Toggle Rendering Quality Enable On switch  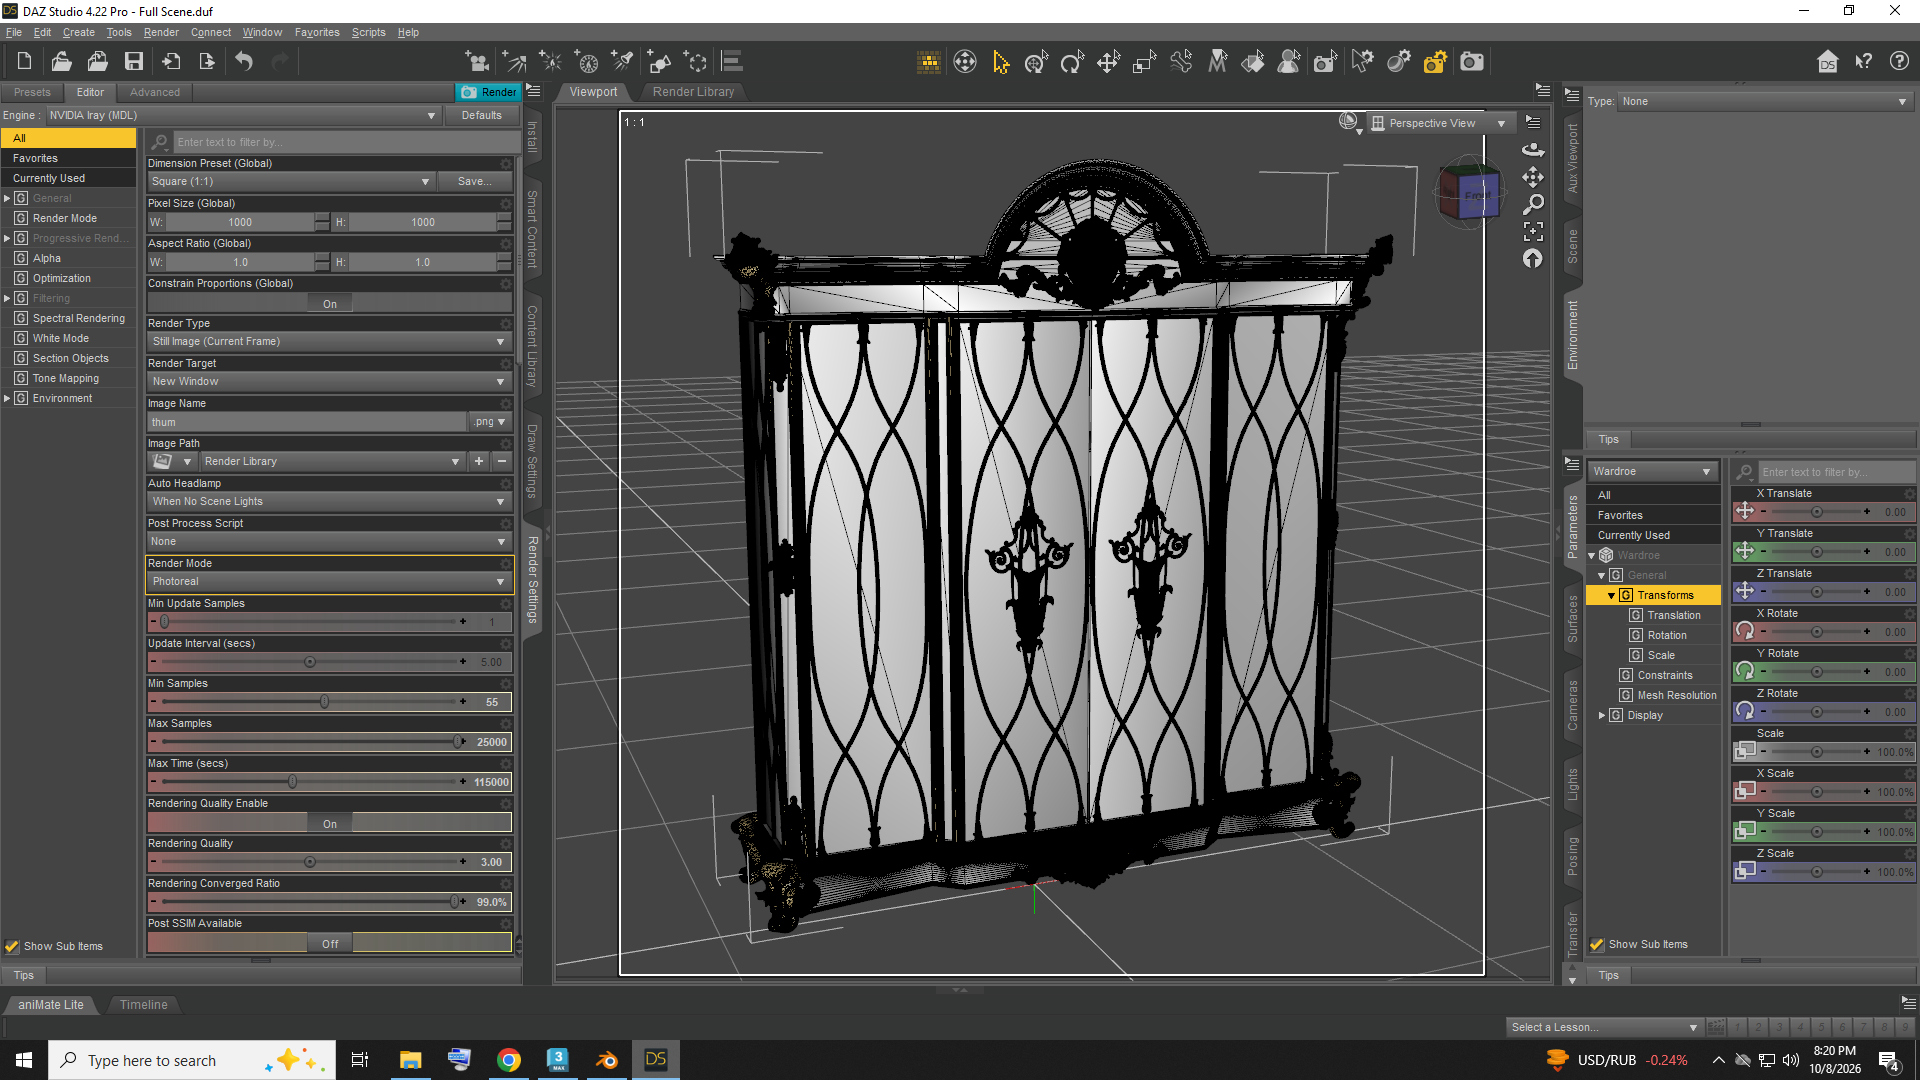click(x=330, y=824)
